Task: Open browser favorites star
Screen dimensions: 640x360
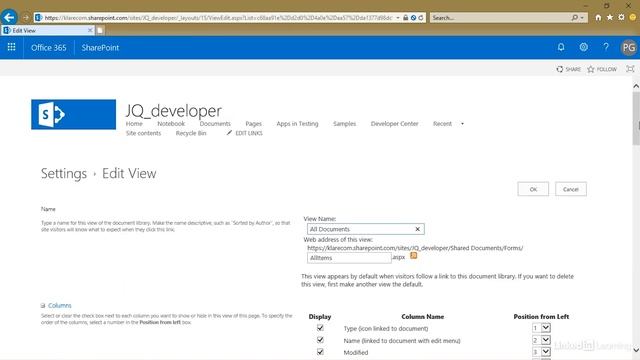Action: click(610, 18)
